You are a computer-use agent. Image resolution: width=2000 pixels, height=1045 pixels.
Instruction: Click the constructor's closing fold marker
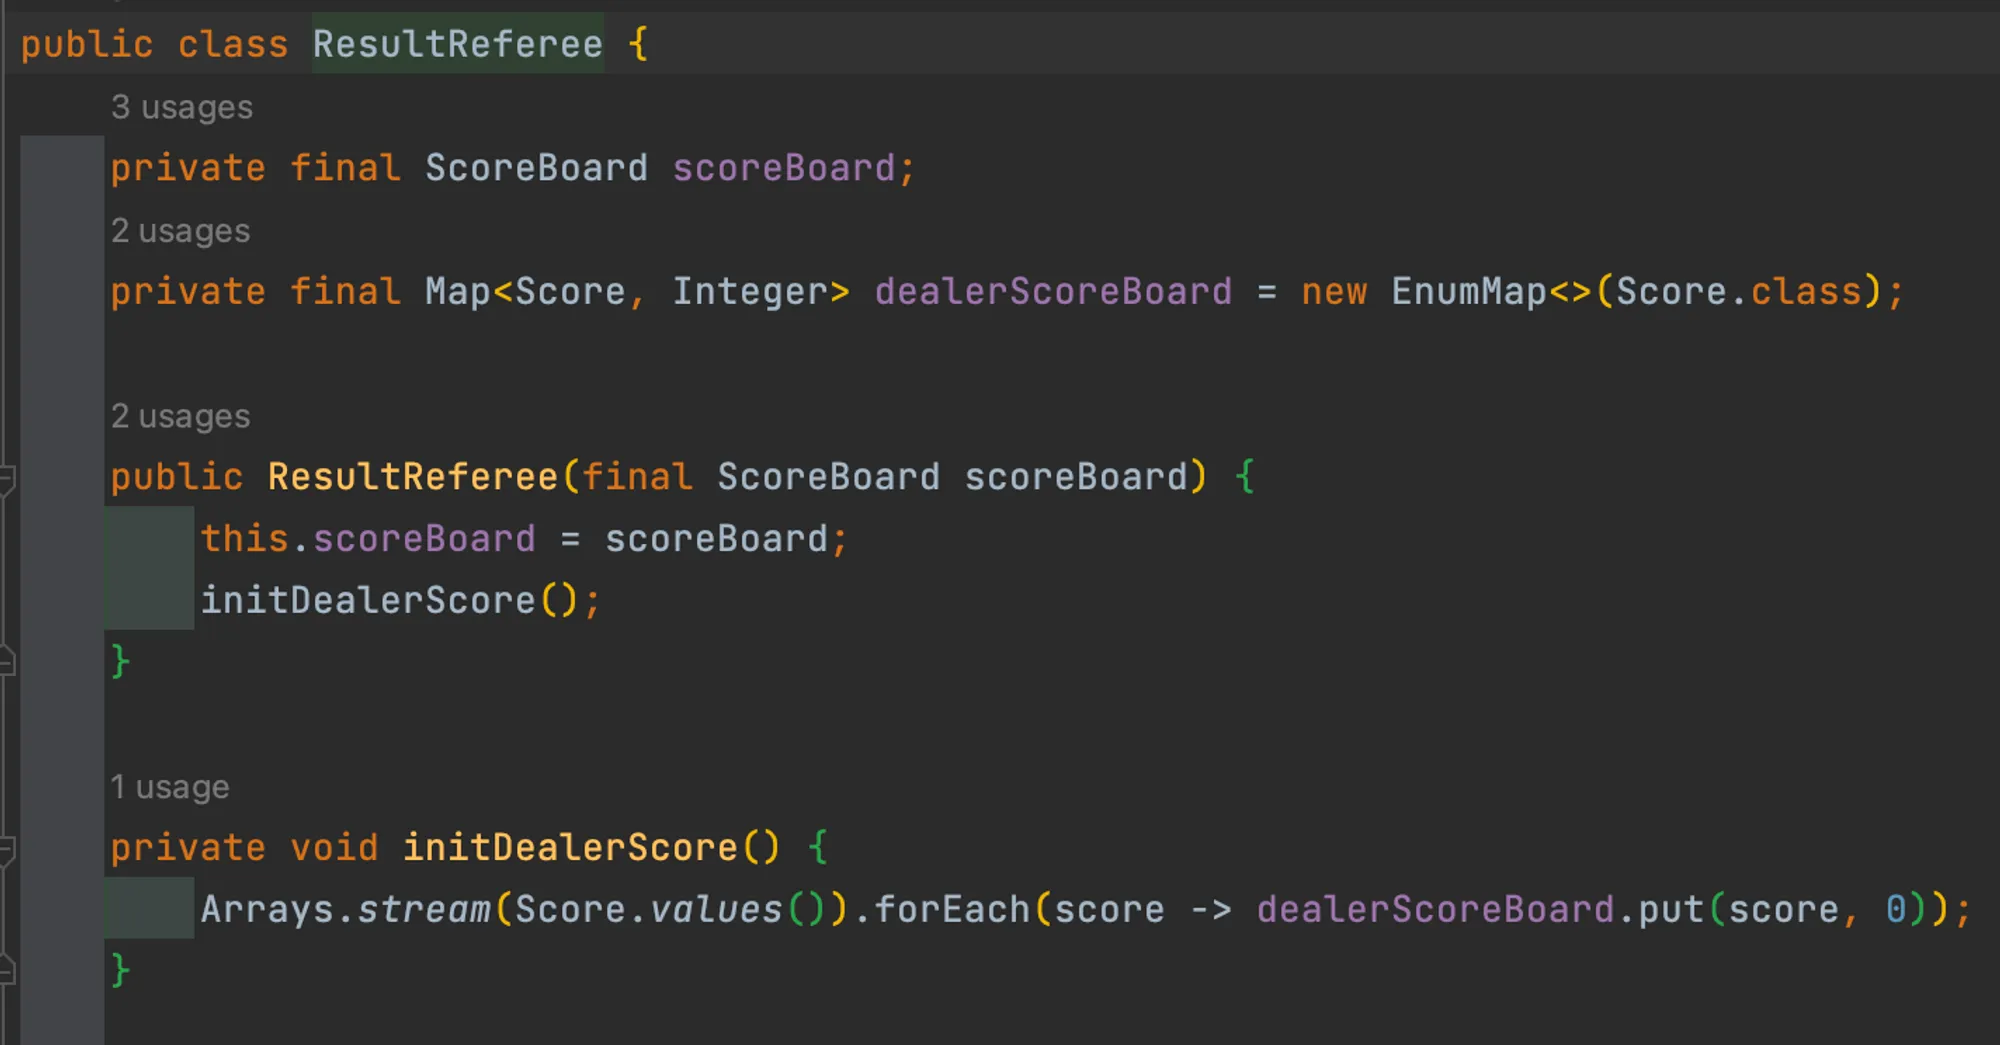(6, 661)
